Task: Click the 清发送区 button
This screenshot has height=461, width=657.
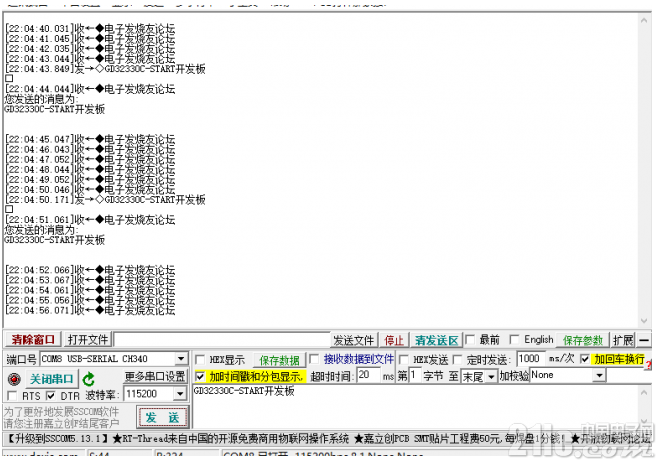Action: (437, 340)
